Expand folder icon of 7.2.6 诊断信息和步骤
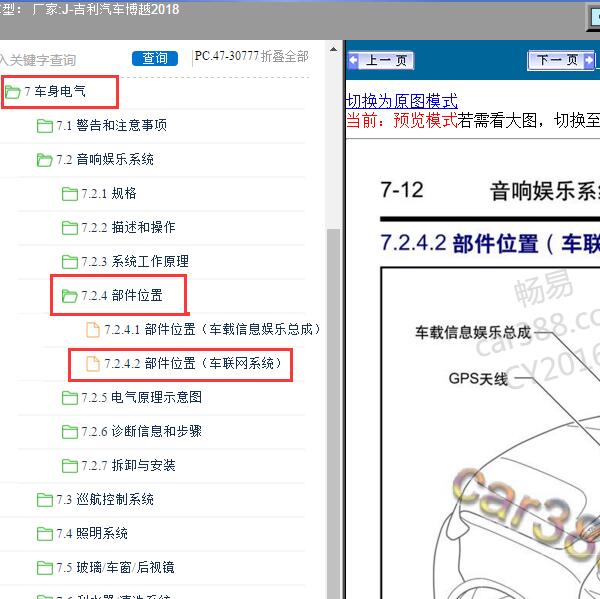Image resolution: width=600 pixels, height=599 pixels. [70, 432]
